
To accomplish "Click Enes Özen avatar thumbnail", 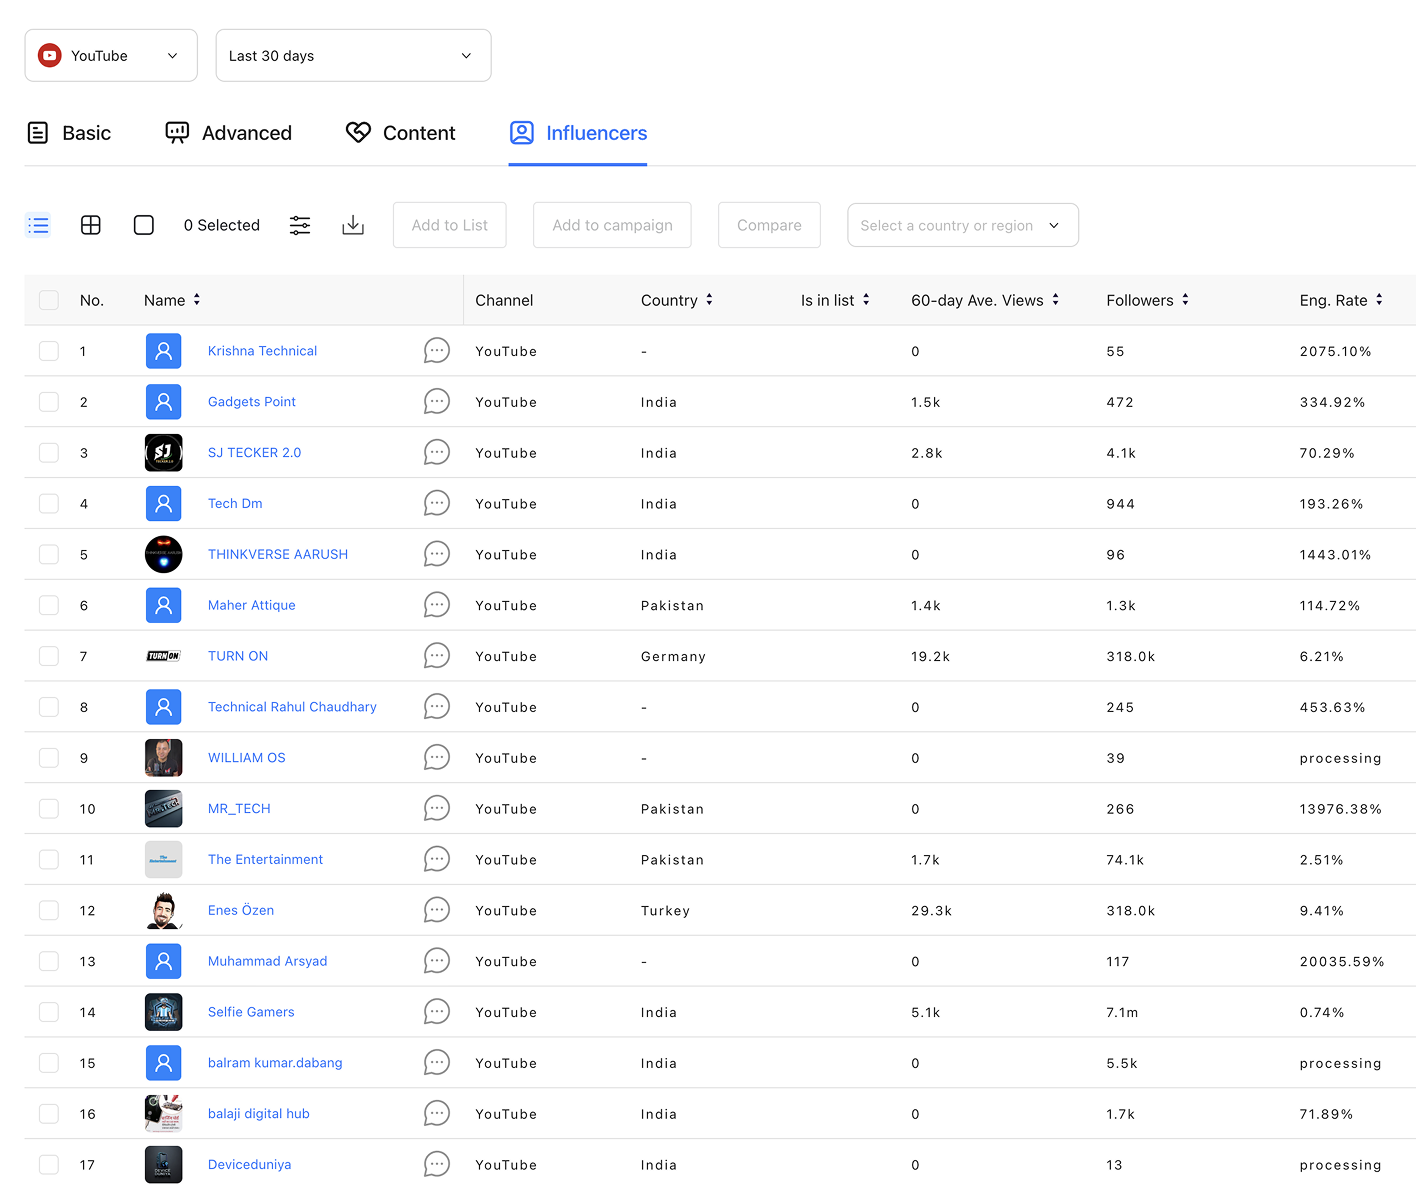I will point(164,910).
